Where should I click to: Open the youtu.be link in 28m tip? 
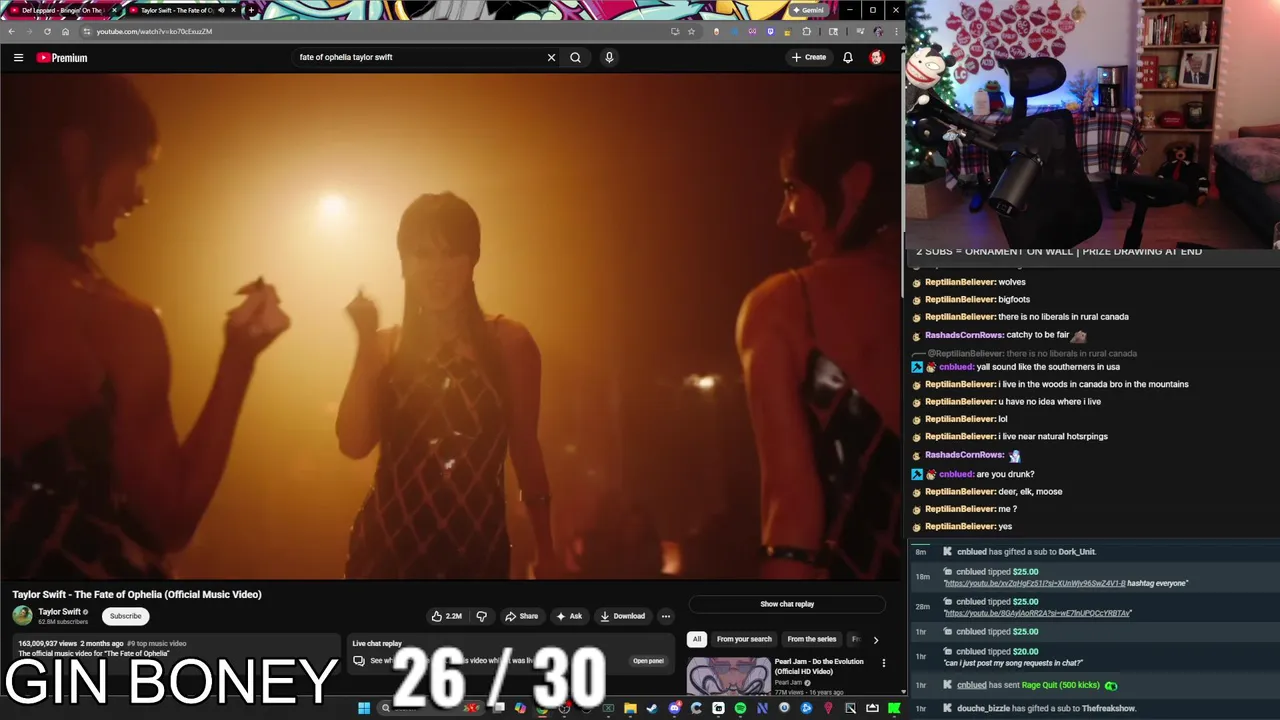[1038, 613]
